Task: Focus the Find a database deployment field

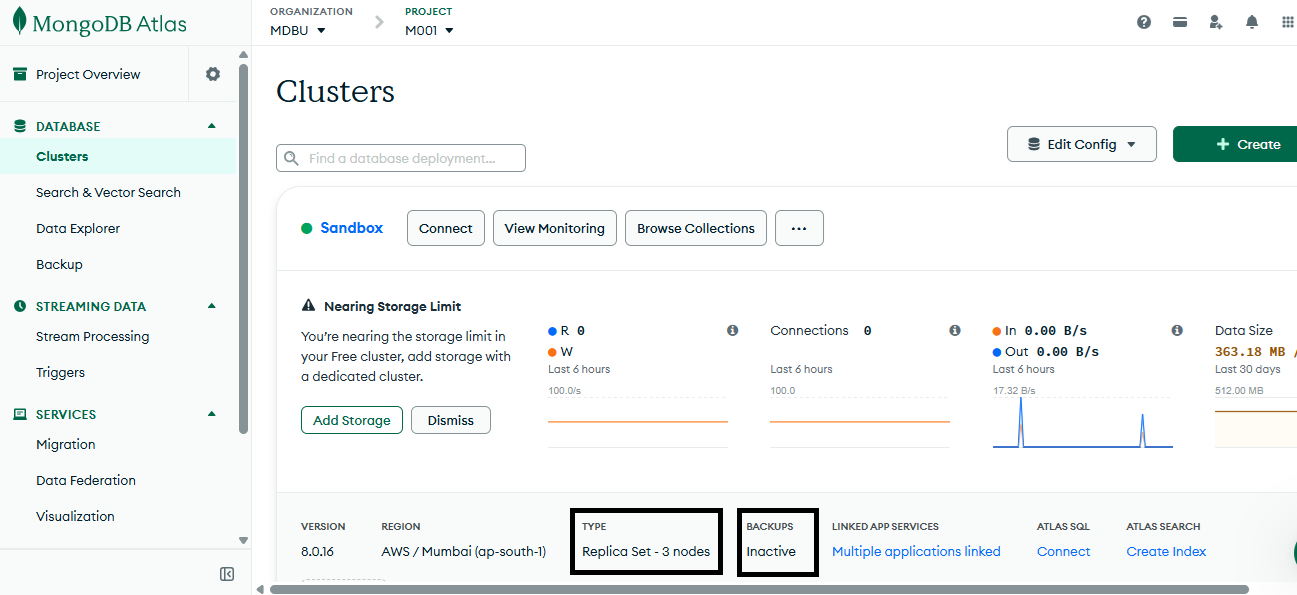Action: [401, 158]
